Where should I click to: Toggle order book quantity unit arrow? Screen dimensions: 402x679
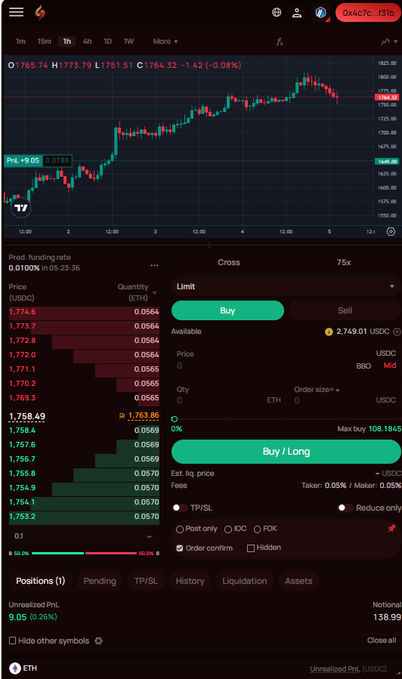155,293
